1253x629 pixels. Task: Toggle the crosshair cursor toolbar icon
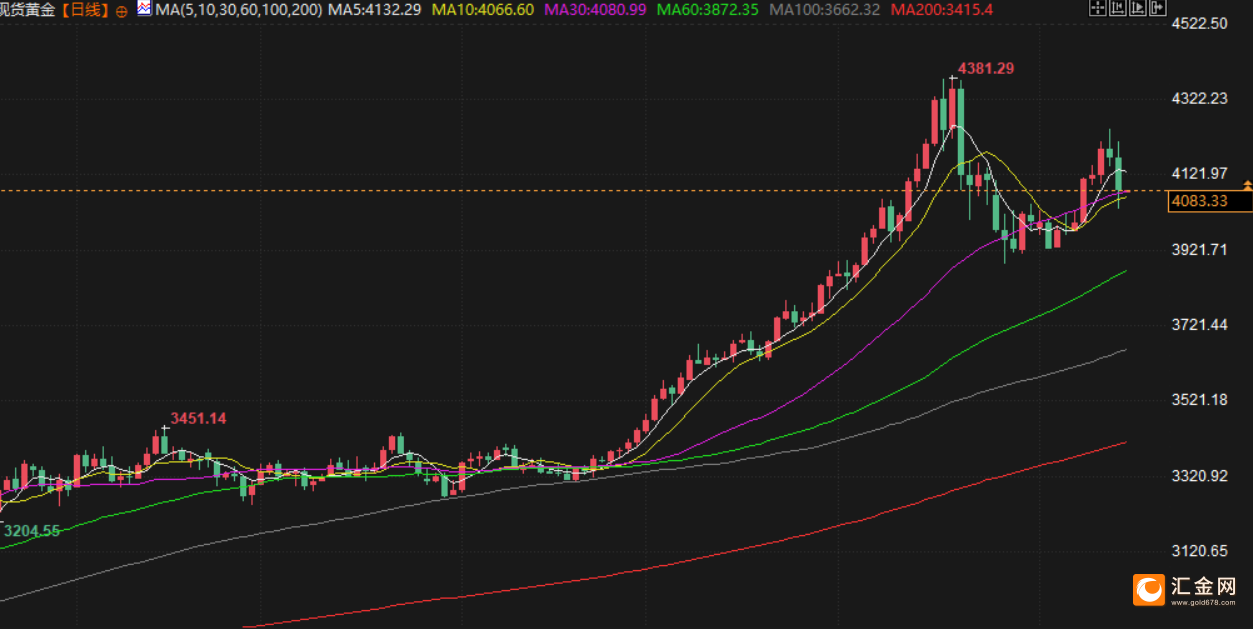(x=1098, y=7)
